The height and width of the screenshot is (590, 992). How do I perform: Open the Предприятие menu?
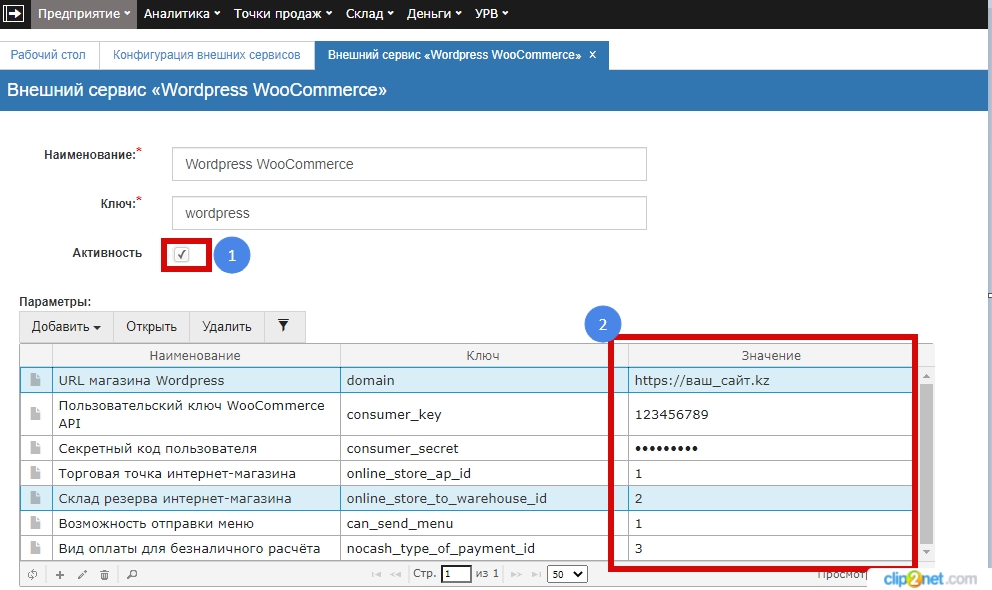[84, 14]
